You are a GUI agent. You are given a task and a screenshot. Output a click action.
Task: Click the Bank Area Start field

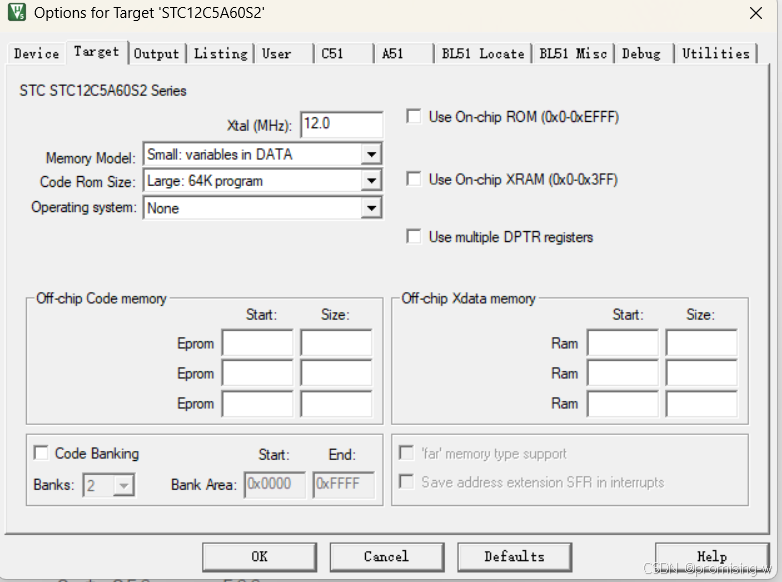[275, 484]
